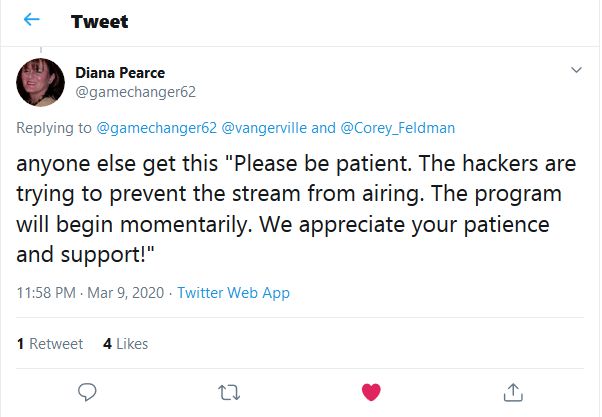The height and width of the screenshot is (417, 602).
Task: Retweet using the arrows icon
Action: (x=229, y=393)
